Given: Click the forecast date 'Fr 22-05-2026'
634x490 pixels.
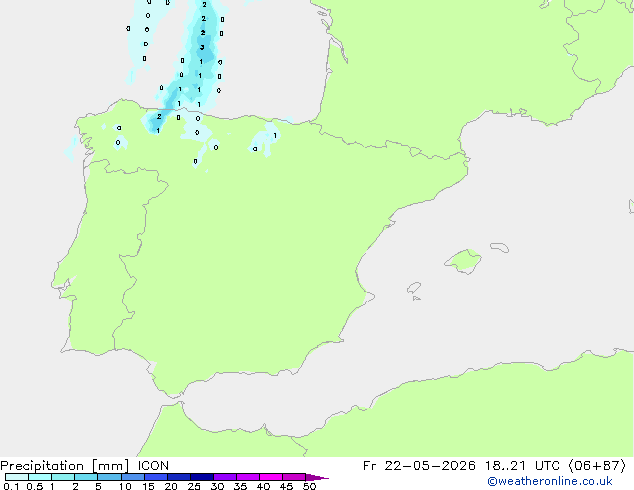Looking at the screenshot, I should [x=419, y=466].
